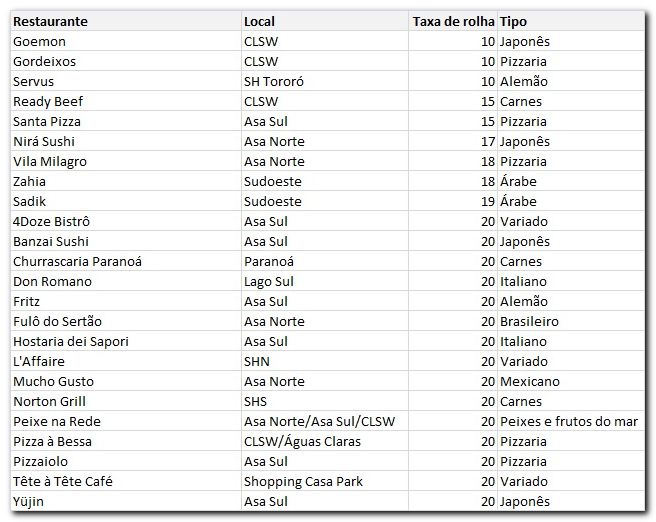This screenshot has width=656, height=522.
Task: Select the Ready Beef cell
Action: [x=48, y=101]
